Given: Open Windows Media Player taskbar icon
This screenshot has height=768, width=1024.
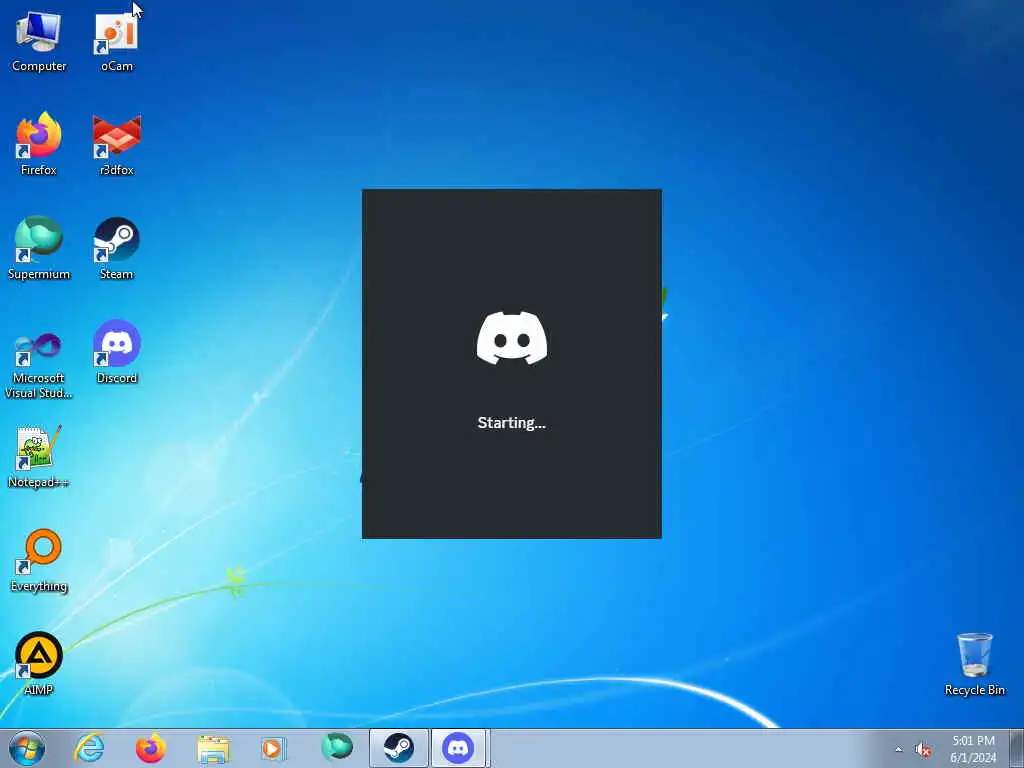Looking at the screenshot, I should [273, 748].
